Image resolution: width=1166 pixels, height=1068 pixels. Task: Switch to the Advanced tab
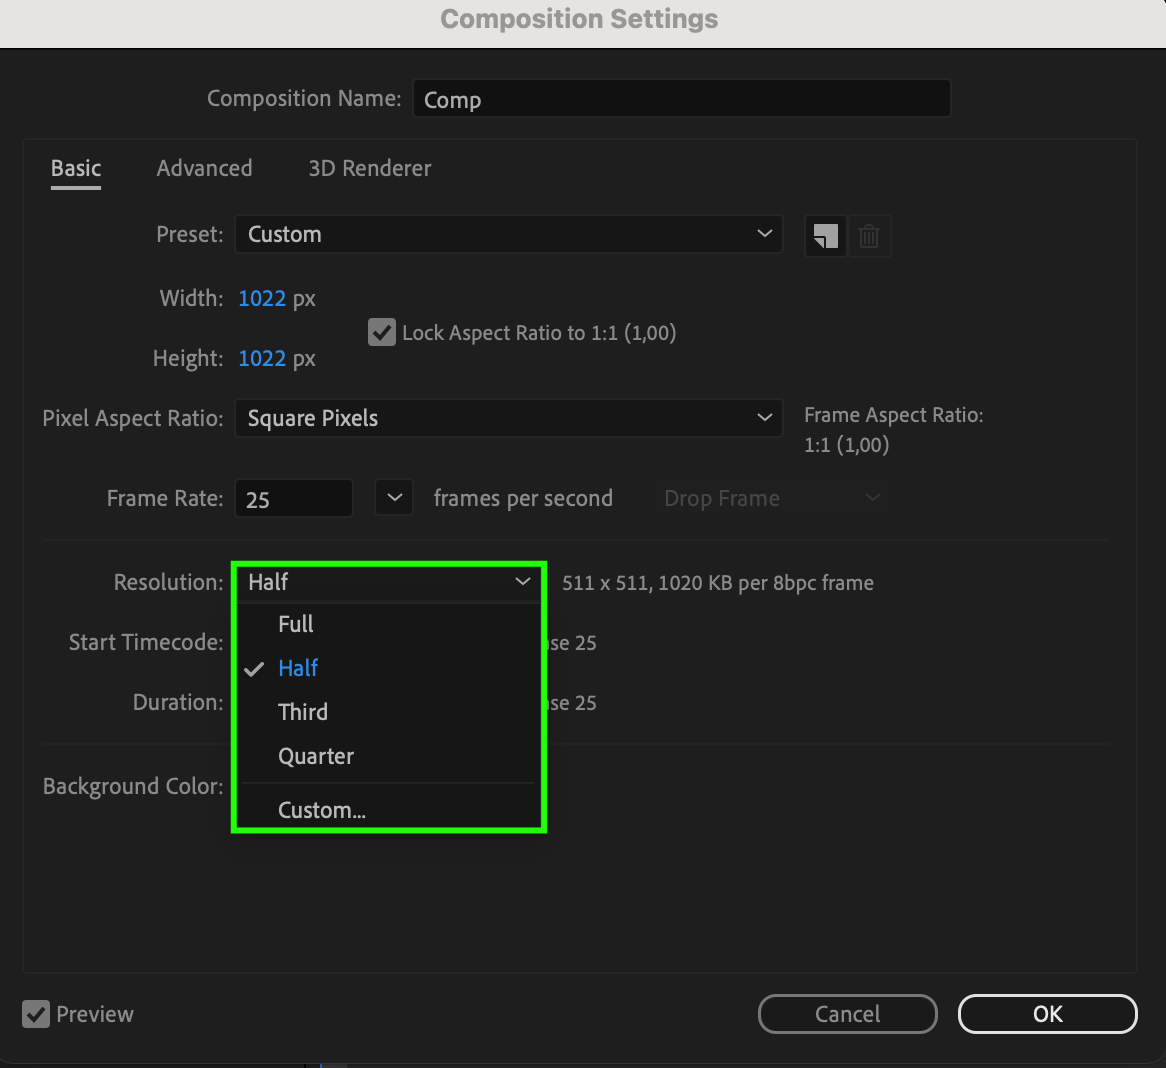[x=204, y=168]
